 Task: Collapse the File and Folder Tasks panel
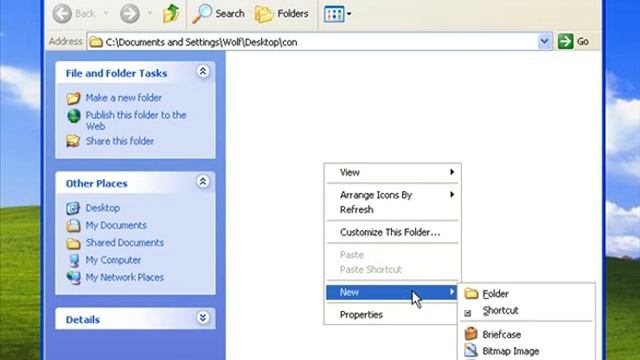202,71
